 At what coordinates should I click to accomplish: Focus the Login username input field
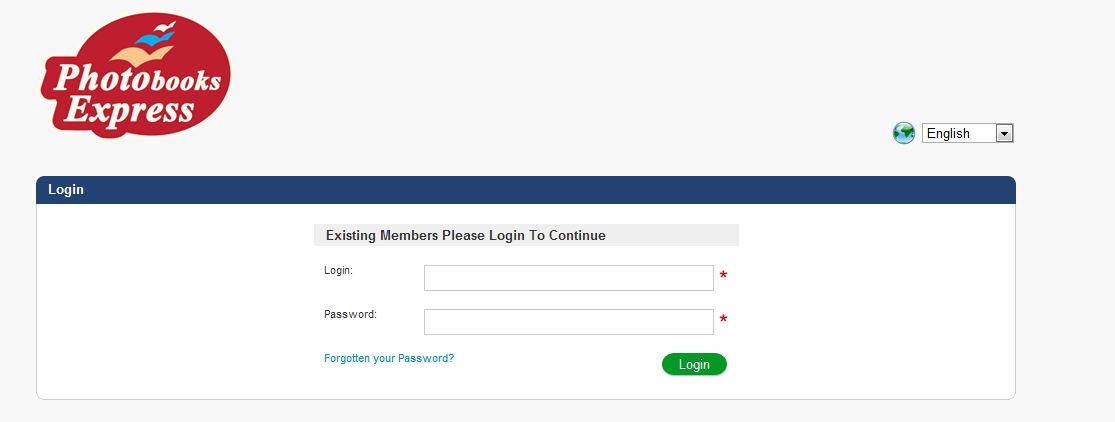(568, 278)
